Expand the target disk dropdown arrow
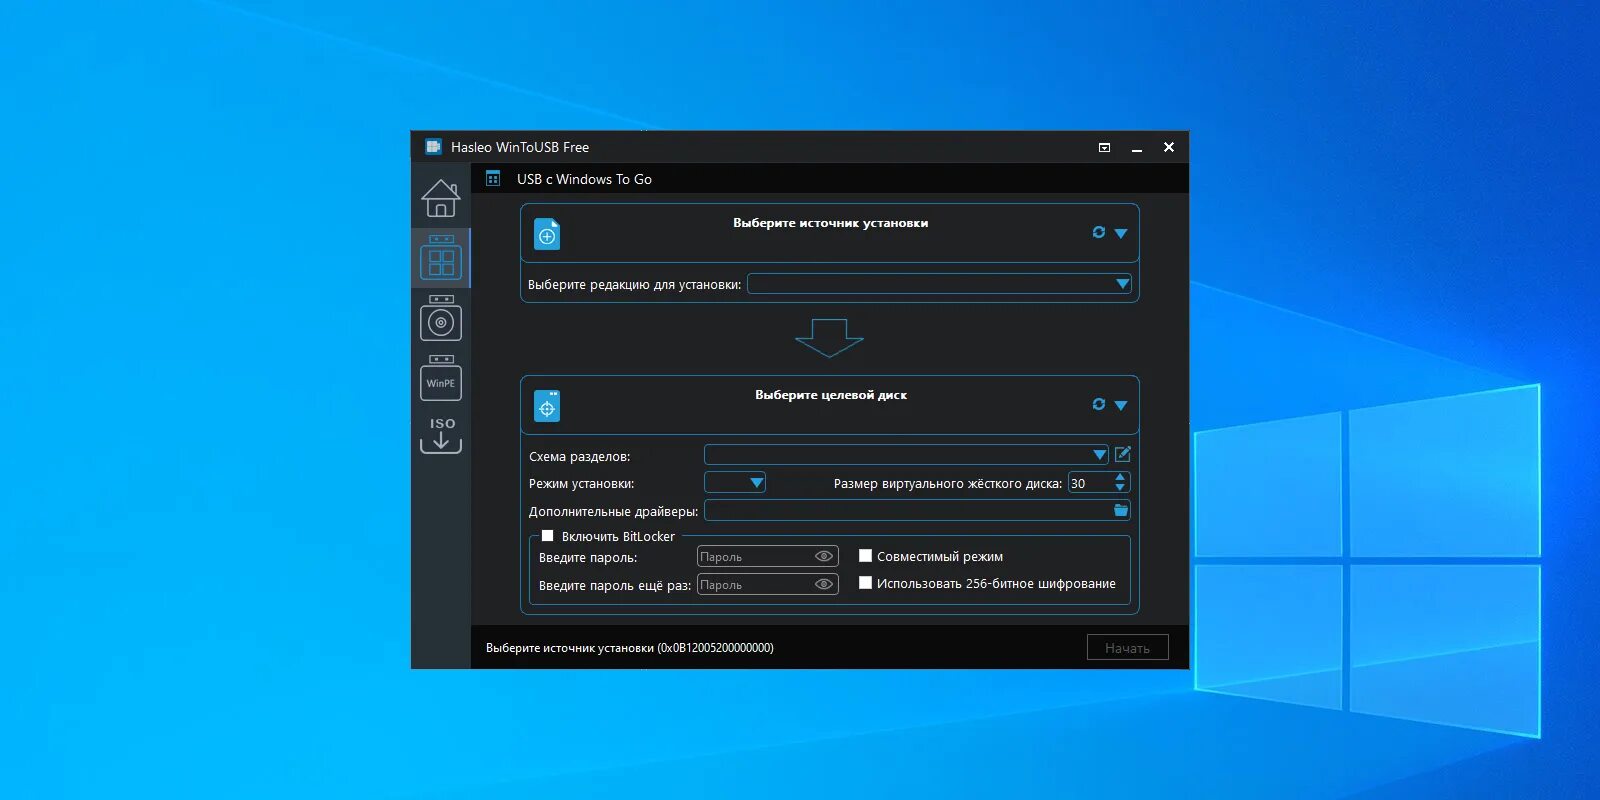The width and height of the screenshot is (1600, 800). [x=1121, y=405]
